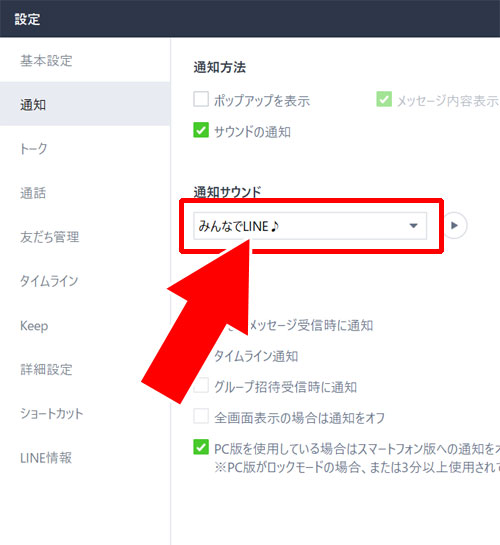
Task: Open the 通知サウンド dropdown
Action: 310,226
